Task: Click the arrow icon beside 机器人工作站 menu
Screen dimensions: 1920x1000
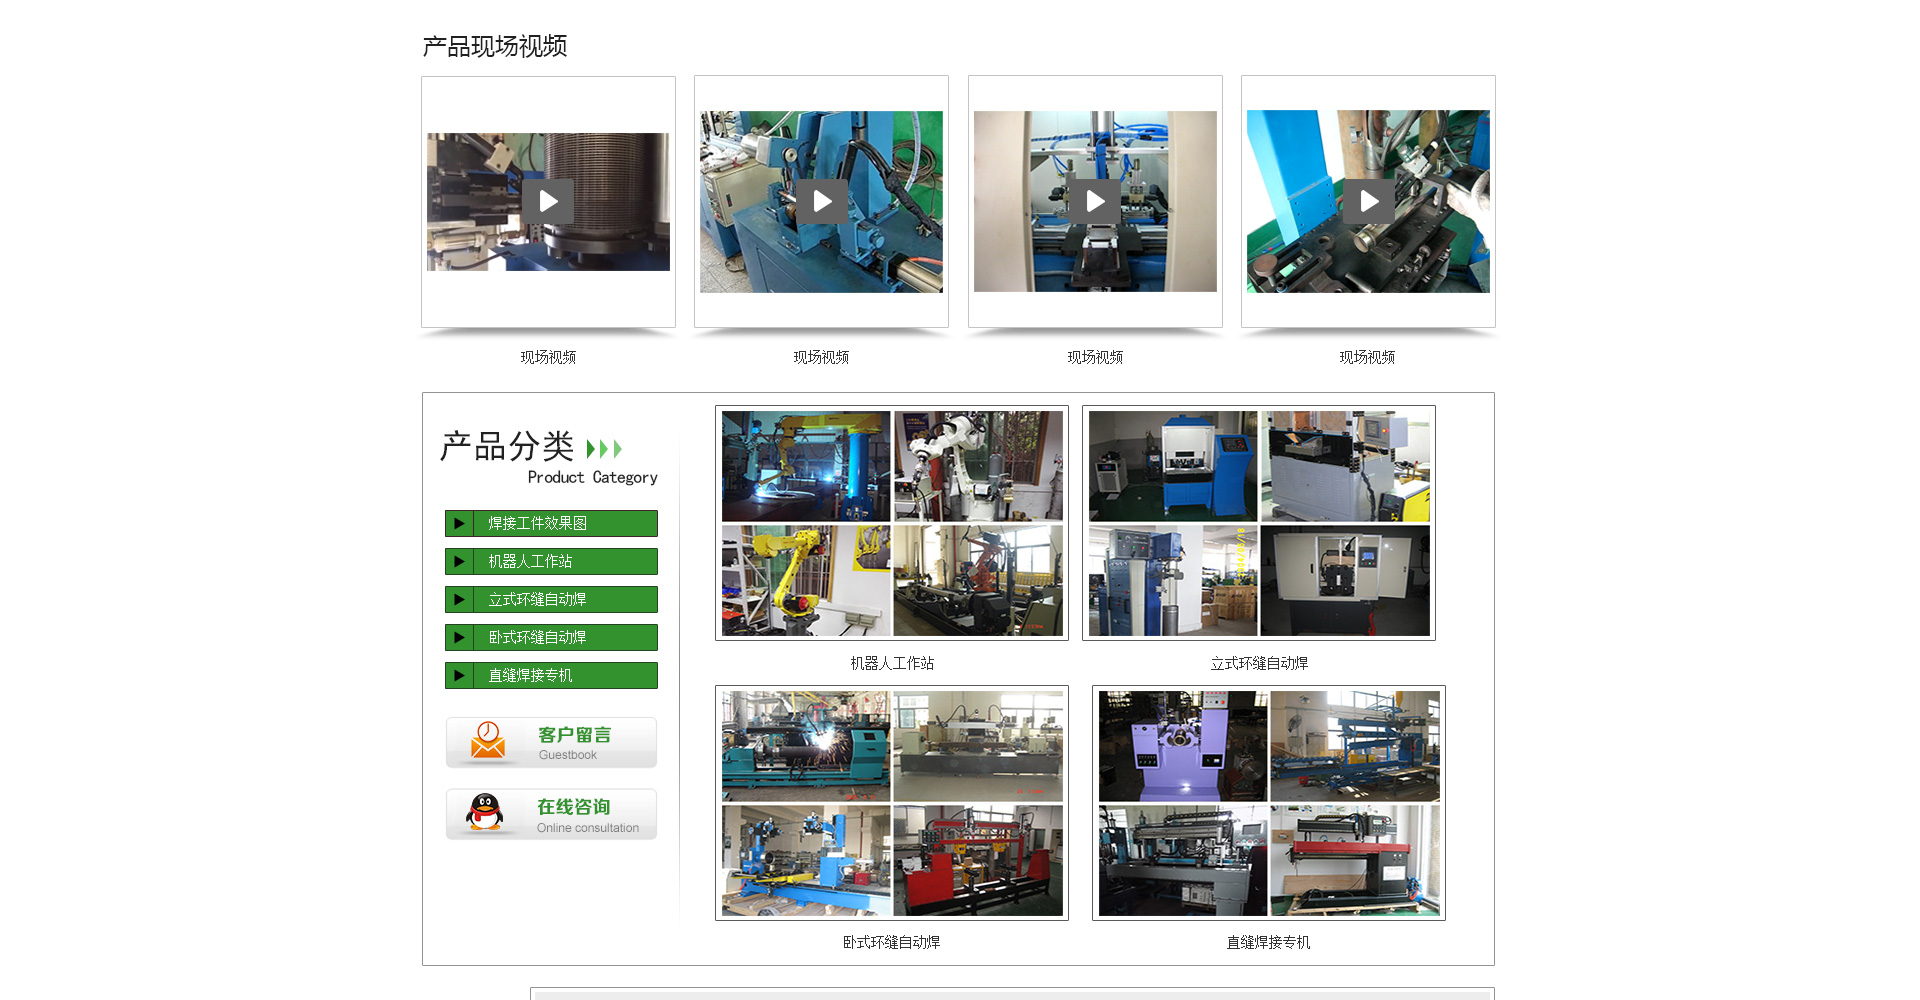Action: pyautogui.click(x=459, y=561)
